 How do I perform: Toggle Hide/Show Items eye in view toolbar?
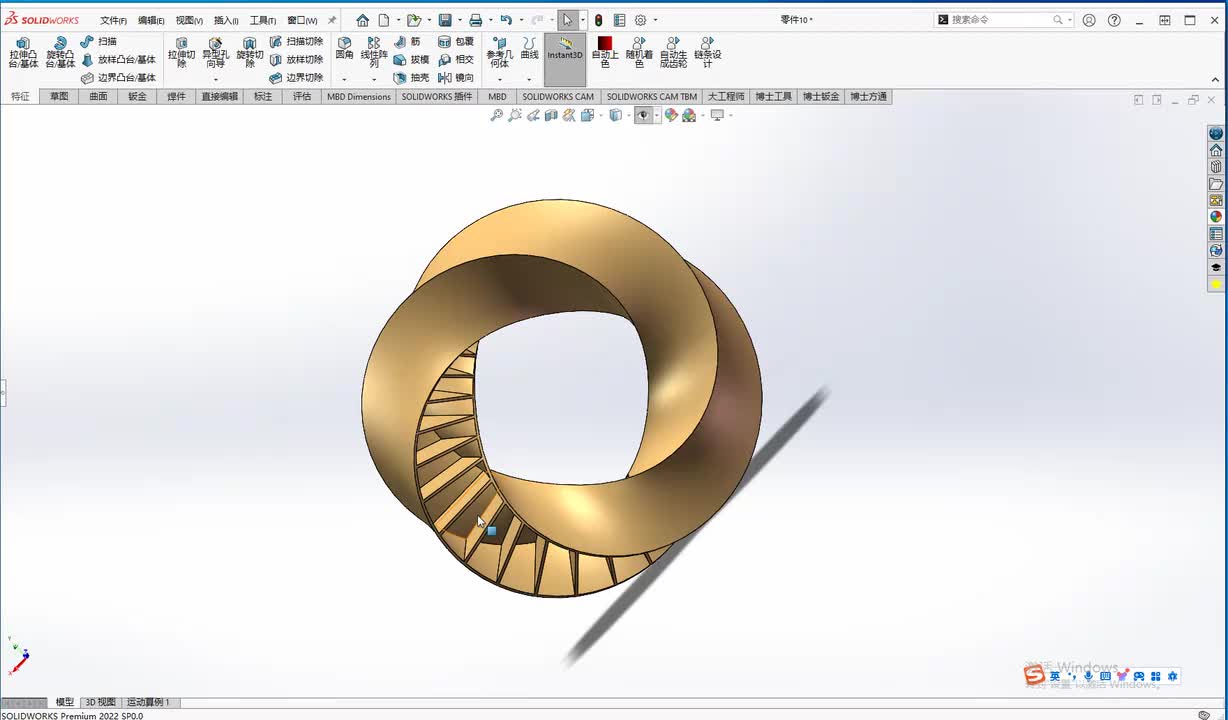[643, 116]
